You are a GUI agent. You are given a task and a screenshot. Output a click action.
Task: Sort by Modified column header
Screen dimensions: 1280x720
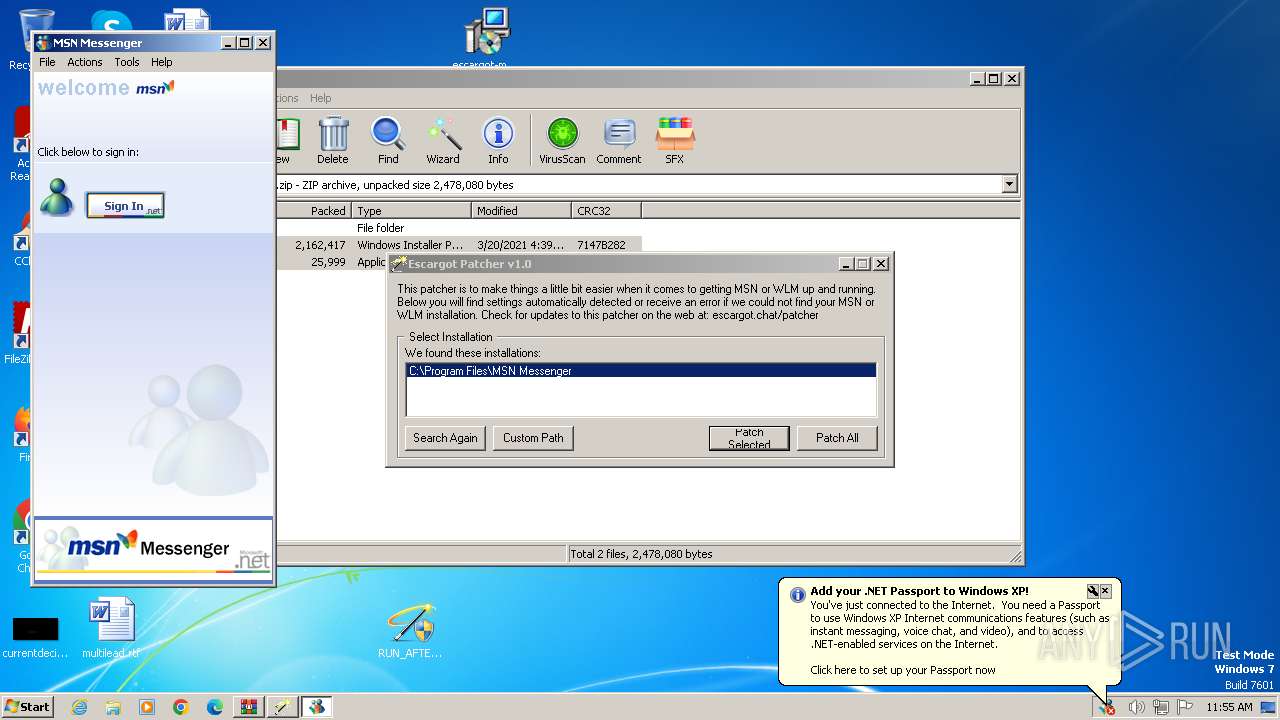click(521, 211)
